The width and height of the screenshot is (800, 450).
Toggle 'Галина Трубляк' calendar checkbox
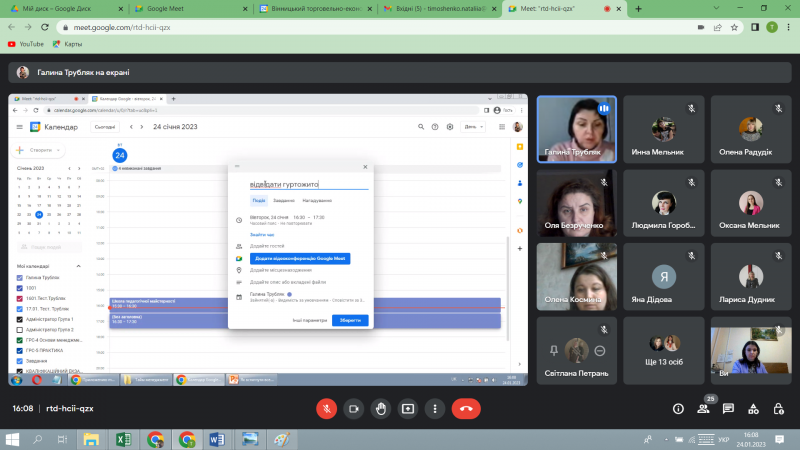[20, 278]
